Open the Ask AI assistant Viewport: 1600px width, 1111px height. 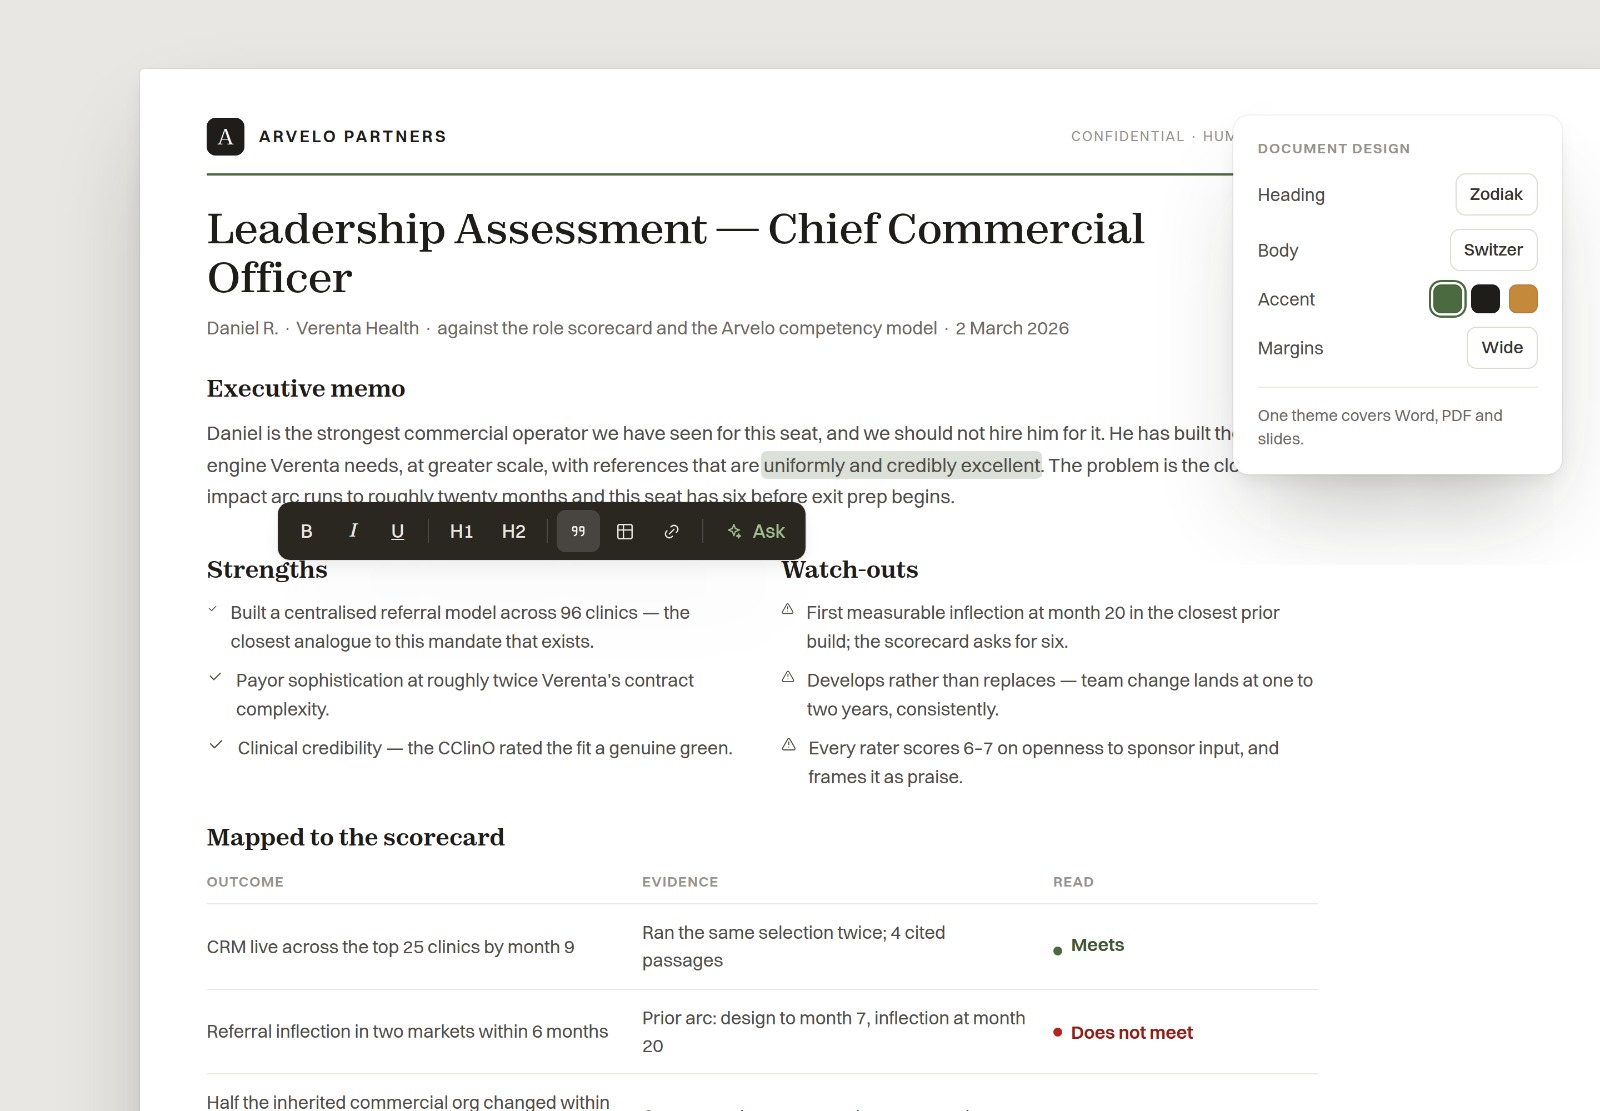(756, 531)
